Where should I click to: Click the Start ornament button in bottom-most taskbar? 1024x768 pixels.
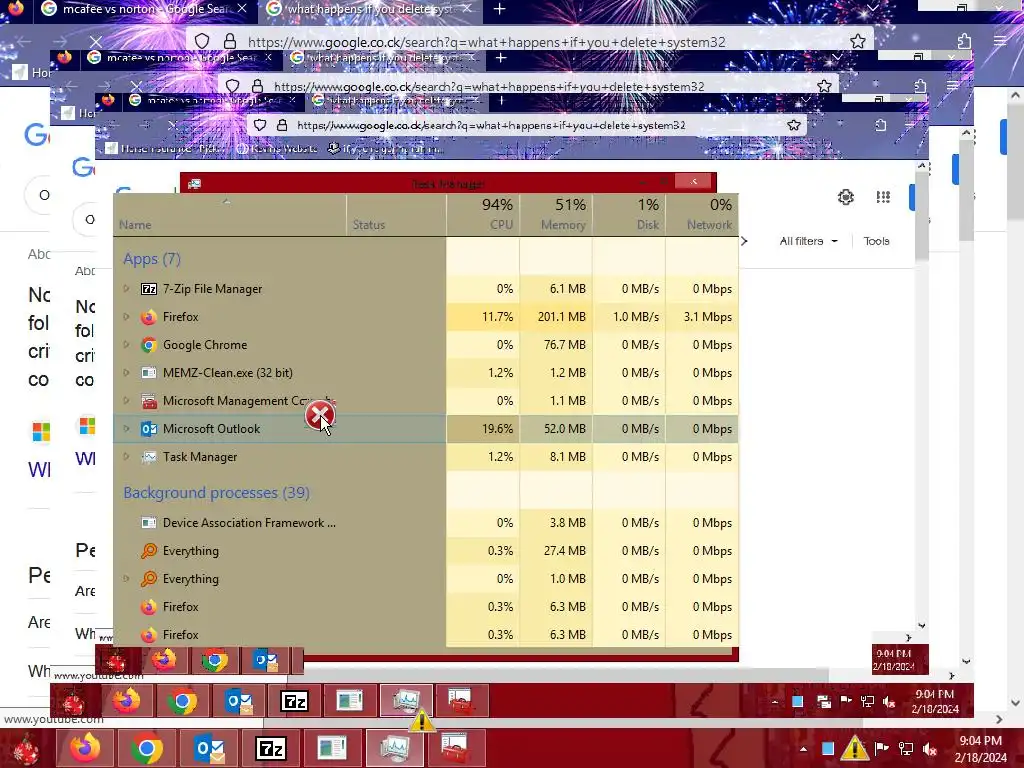[x=25, y=749]
